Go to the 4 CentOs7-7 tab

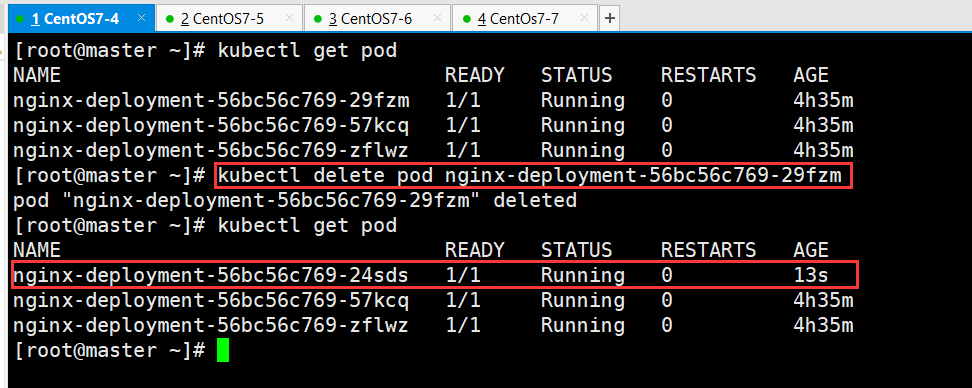point(526,19)
